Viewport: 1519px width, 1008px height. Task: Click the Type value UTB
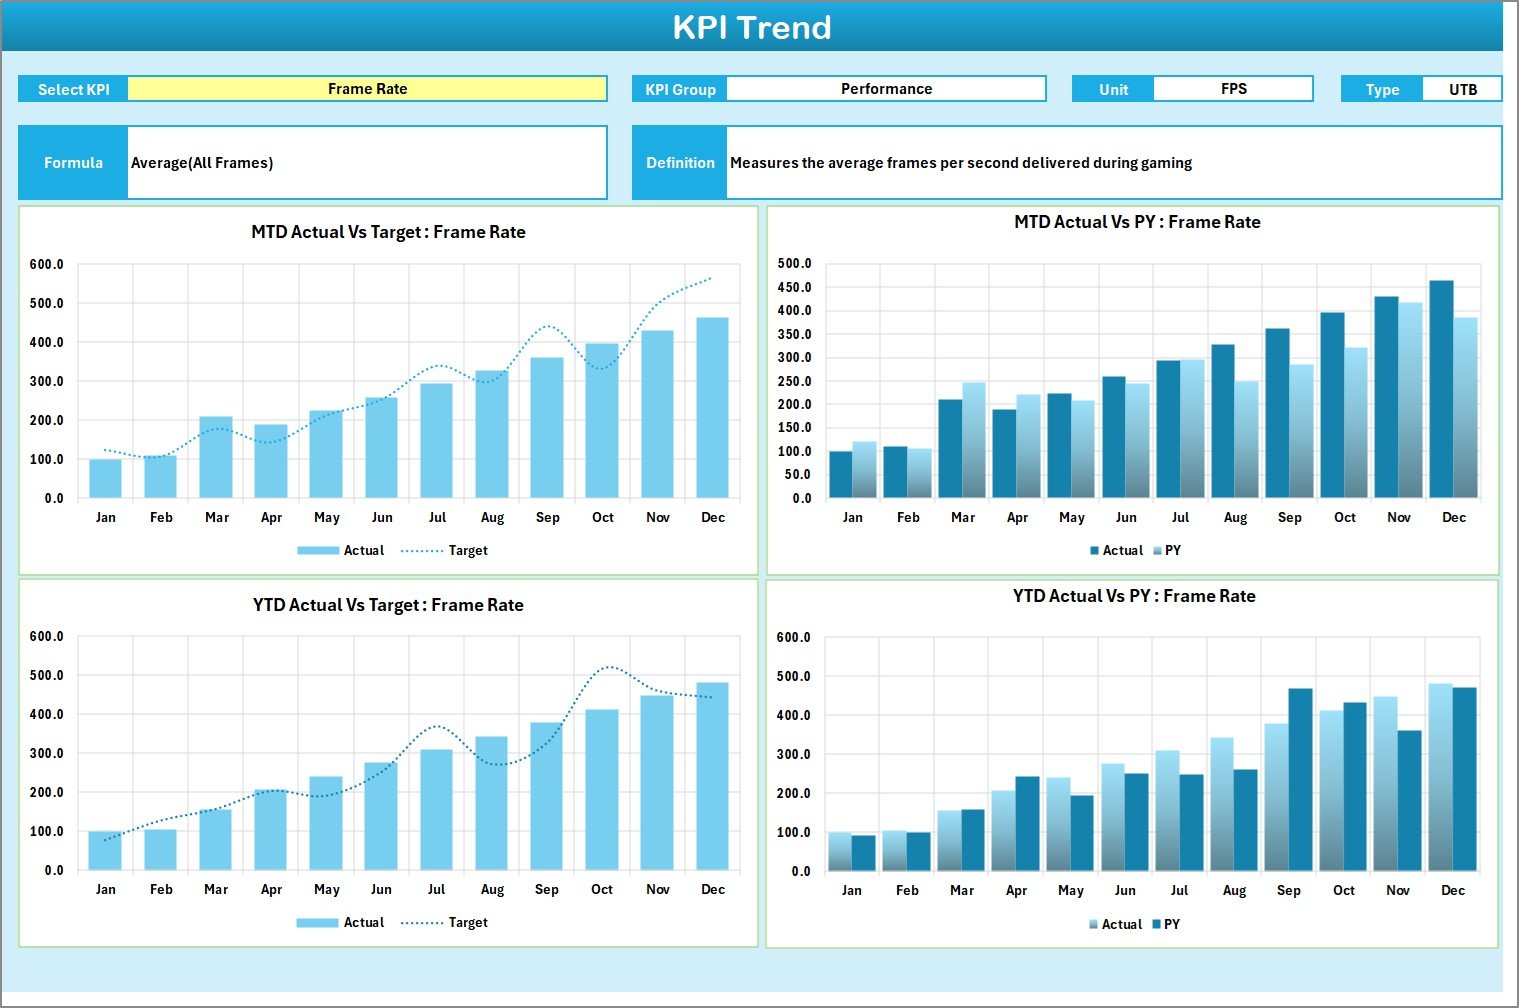[x=1462, y=88]
